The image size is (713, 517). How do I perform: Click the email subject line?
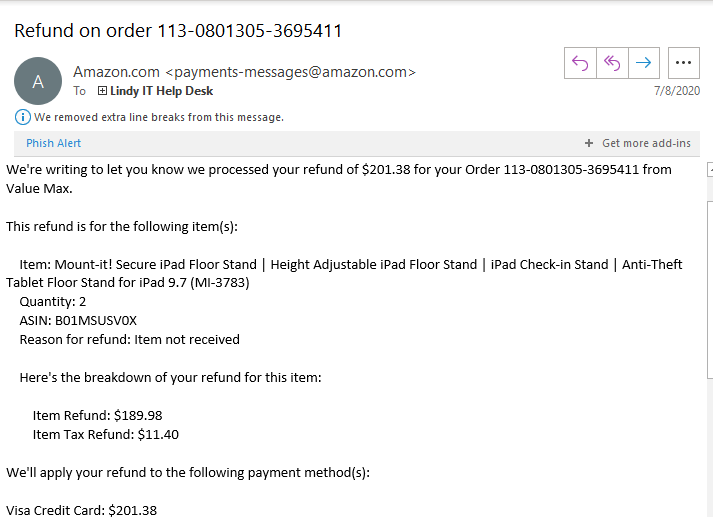[x=178, y=31]
